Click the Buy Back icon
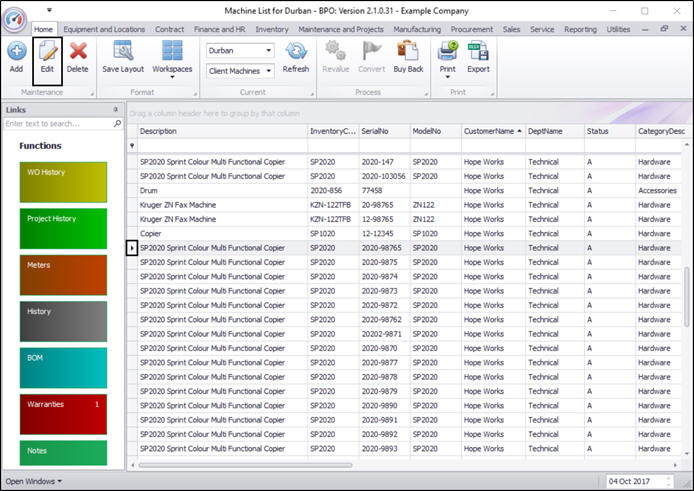The height and width of the screenshot is (491, 694). tap(408, 56)
